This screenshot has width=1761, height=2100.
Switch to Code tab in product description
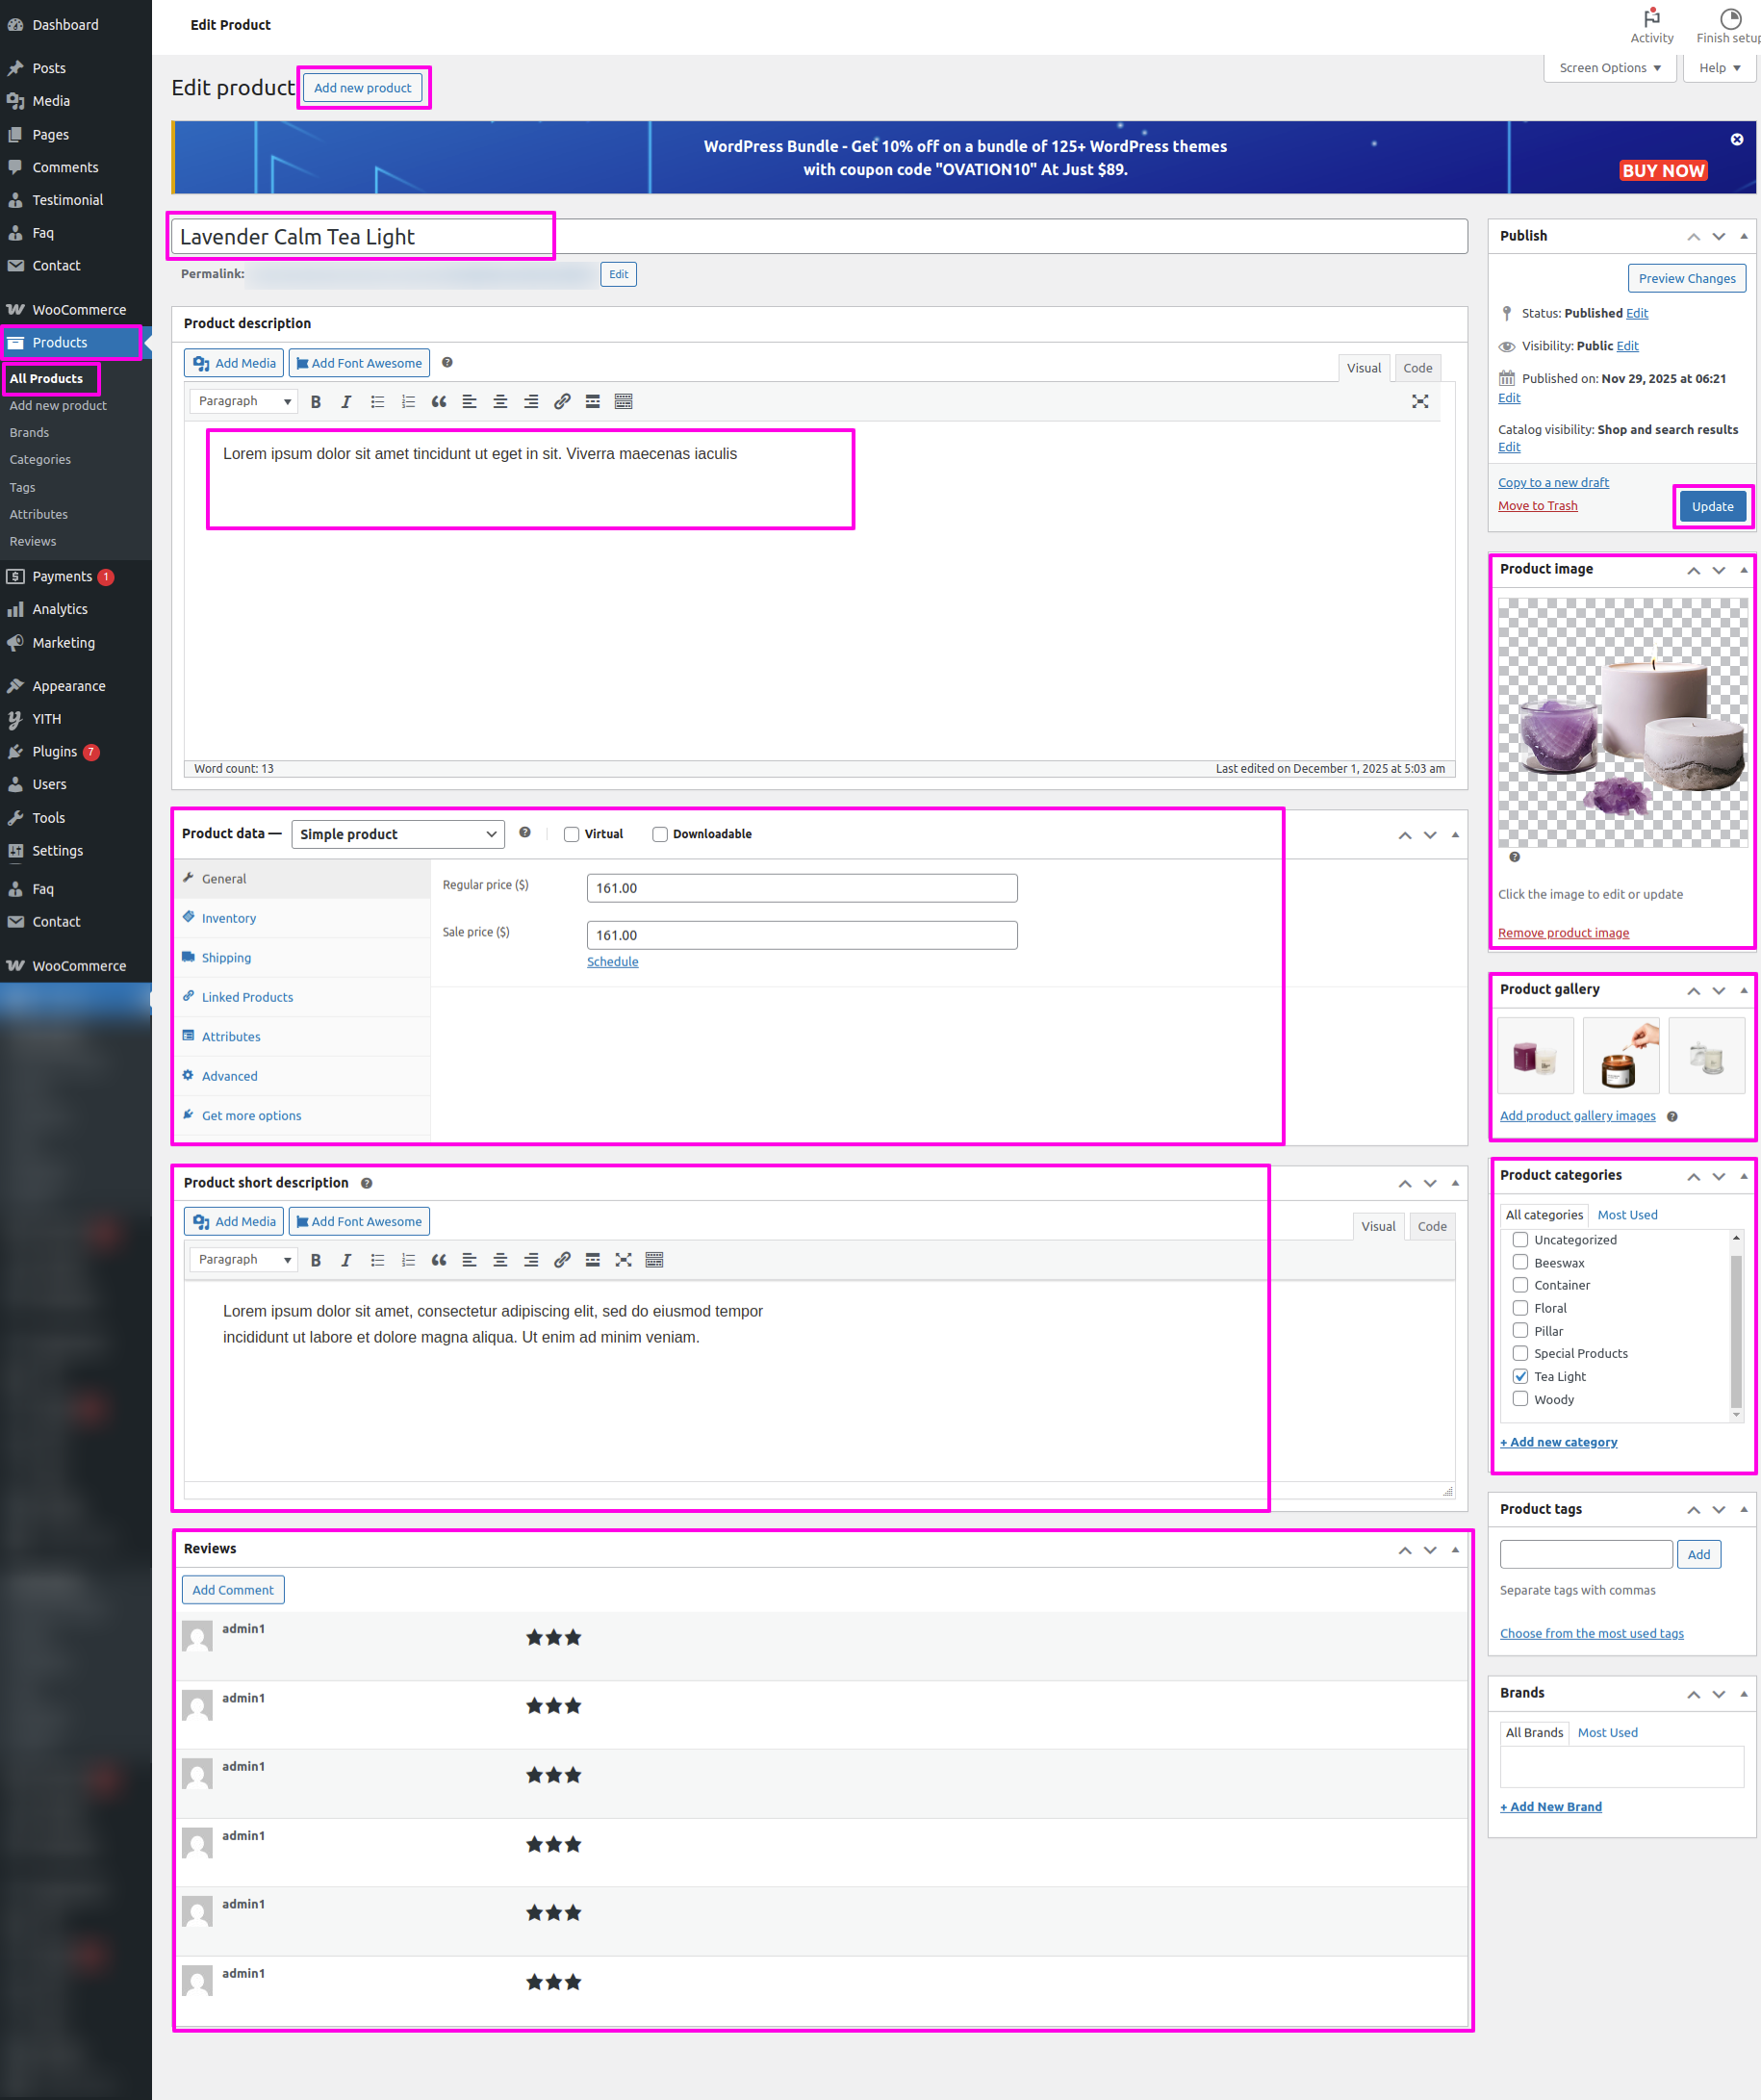point(1417,368)
